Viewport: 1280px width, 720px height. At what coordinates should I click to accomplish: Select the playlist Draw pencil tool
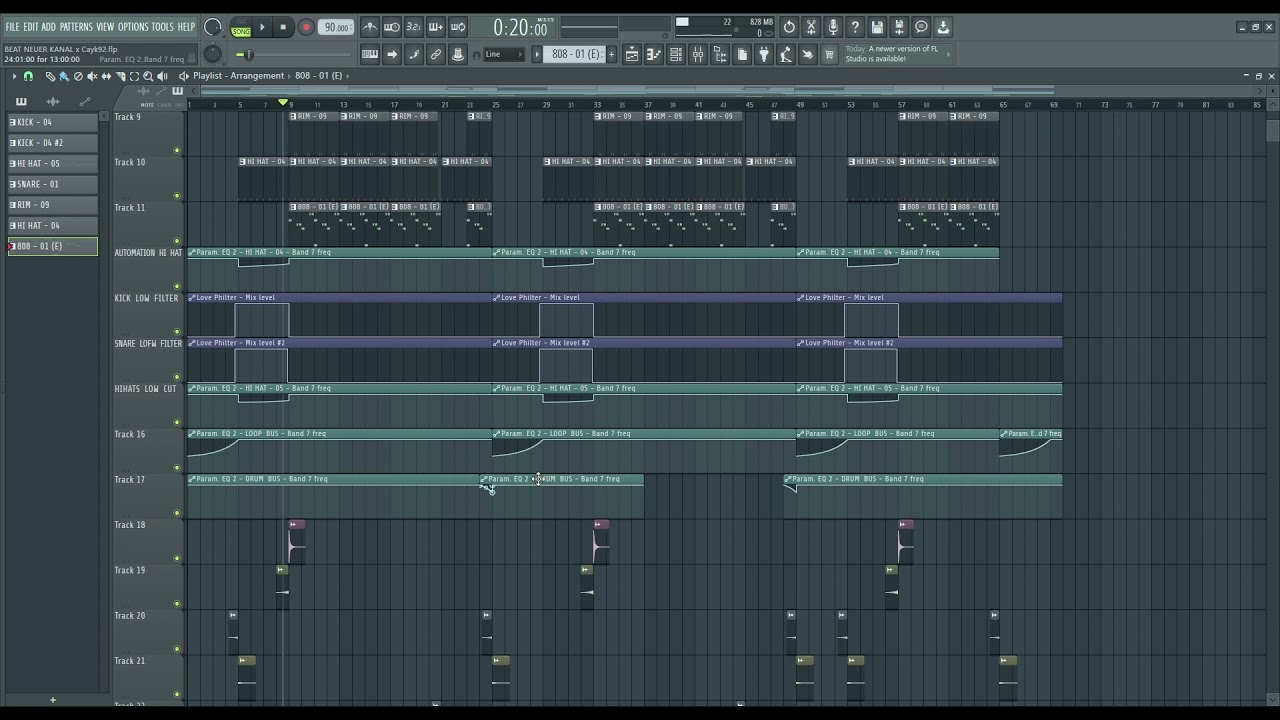point(50,76)
